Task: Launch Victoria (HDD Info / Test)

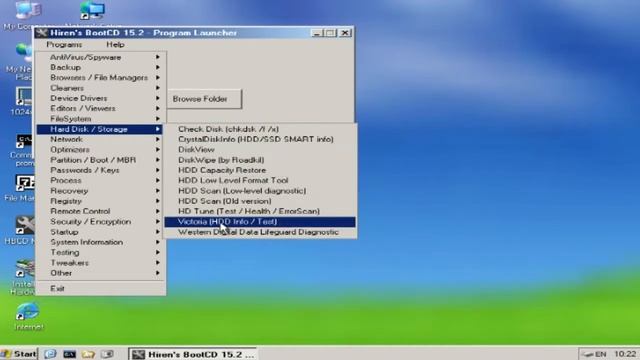Action: pos(260,222)
